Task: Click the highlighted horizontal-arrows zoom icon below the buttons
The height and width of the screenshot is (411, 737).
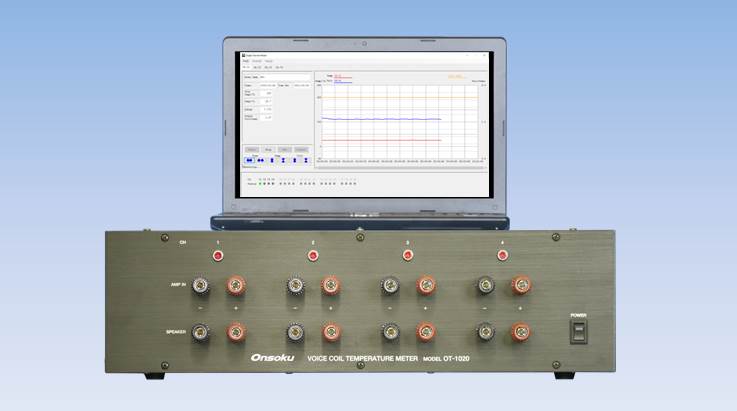Action: (249, 160)
